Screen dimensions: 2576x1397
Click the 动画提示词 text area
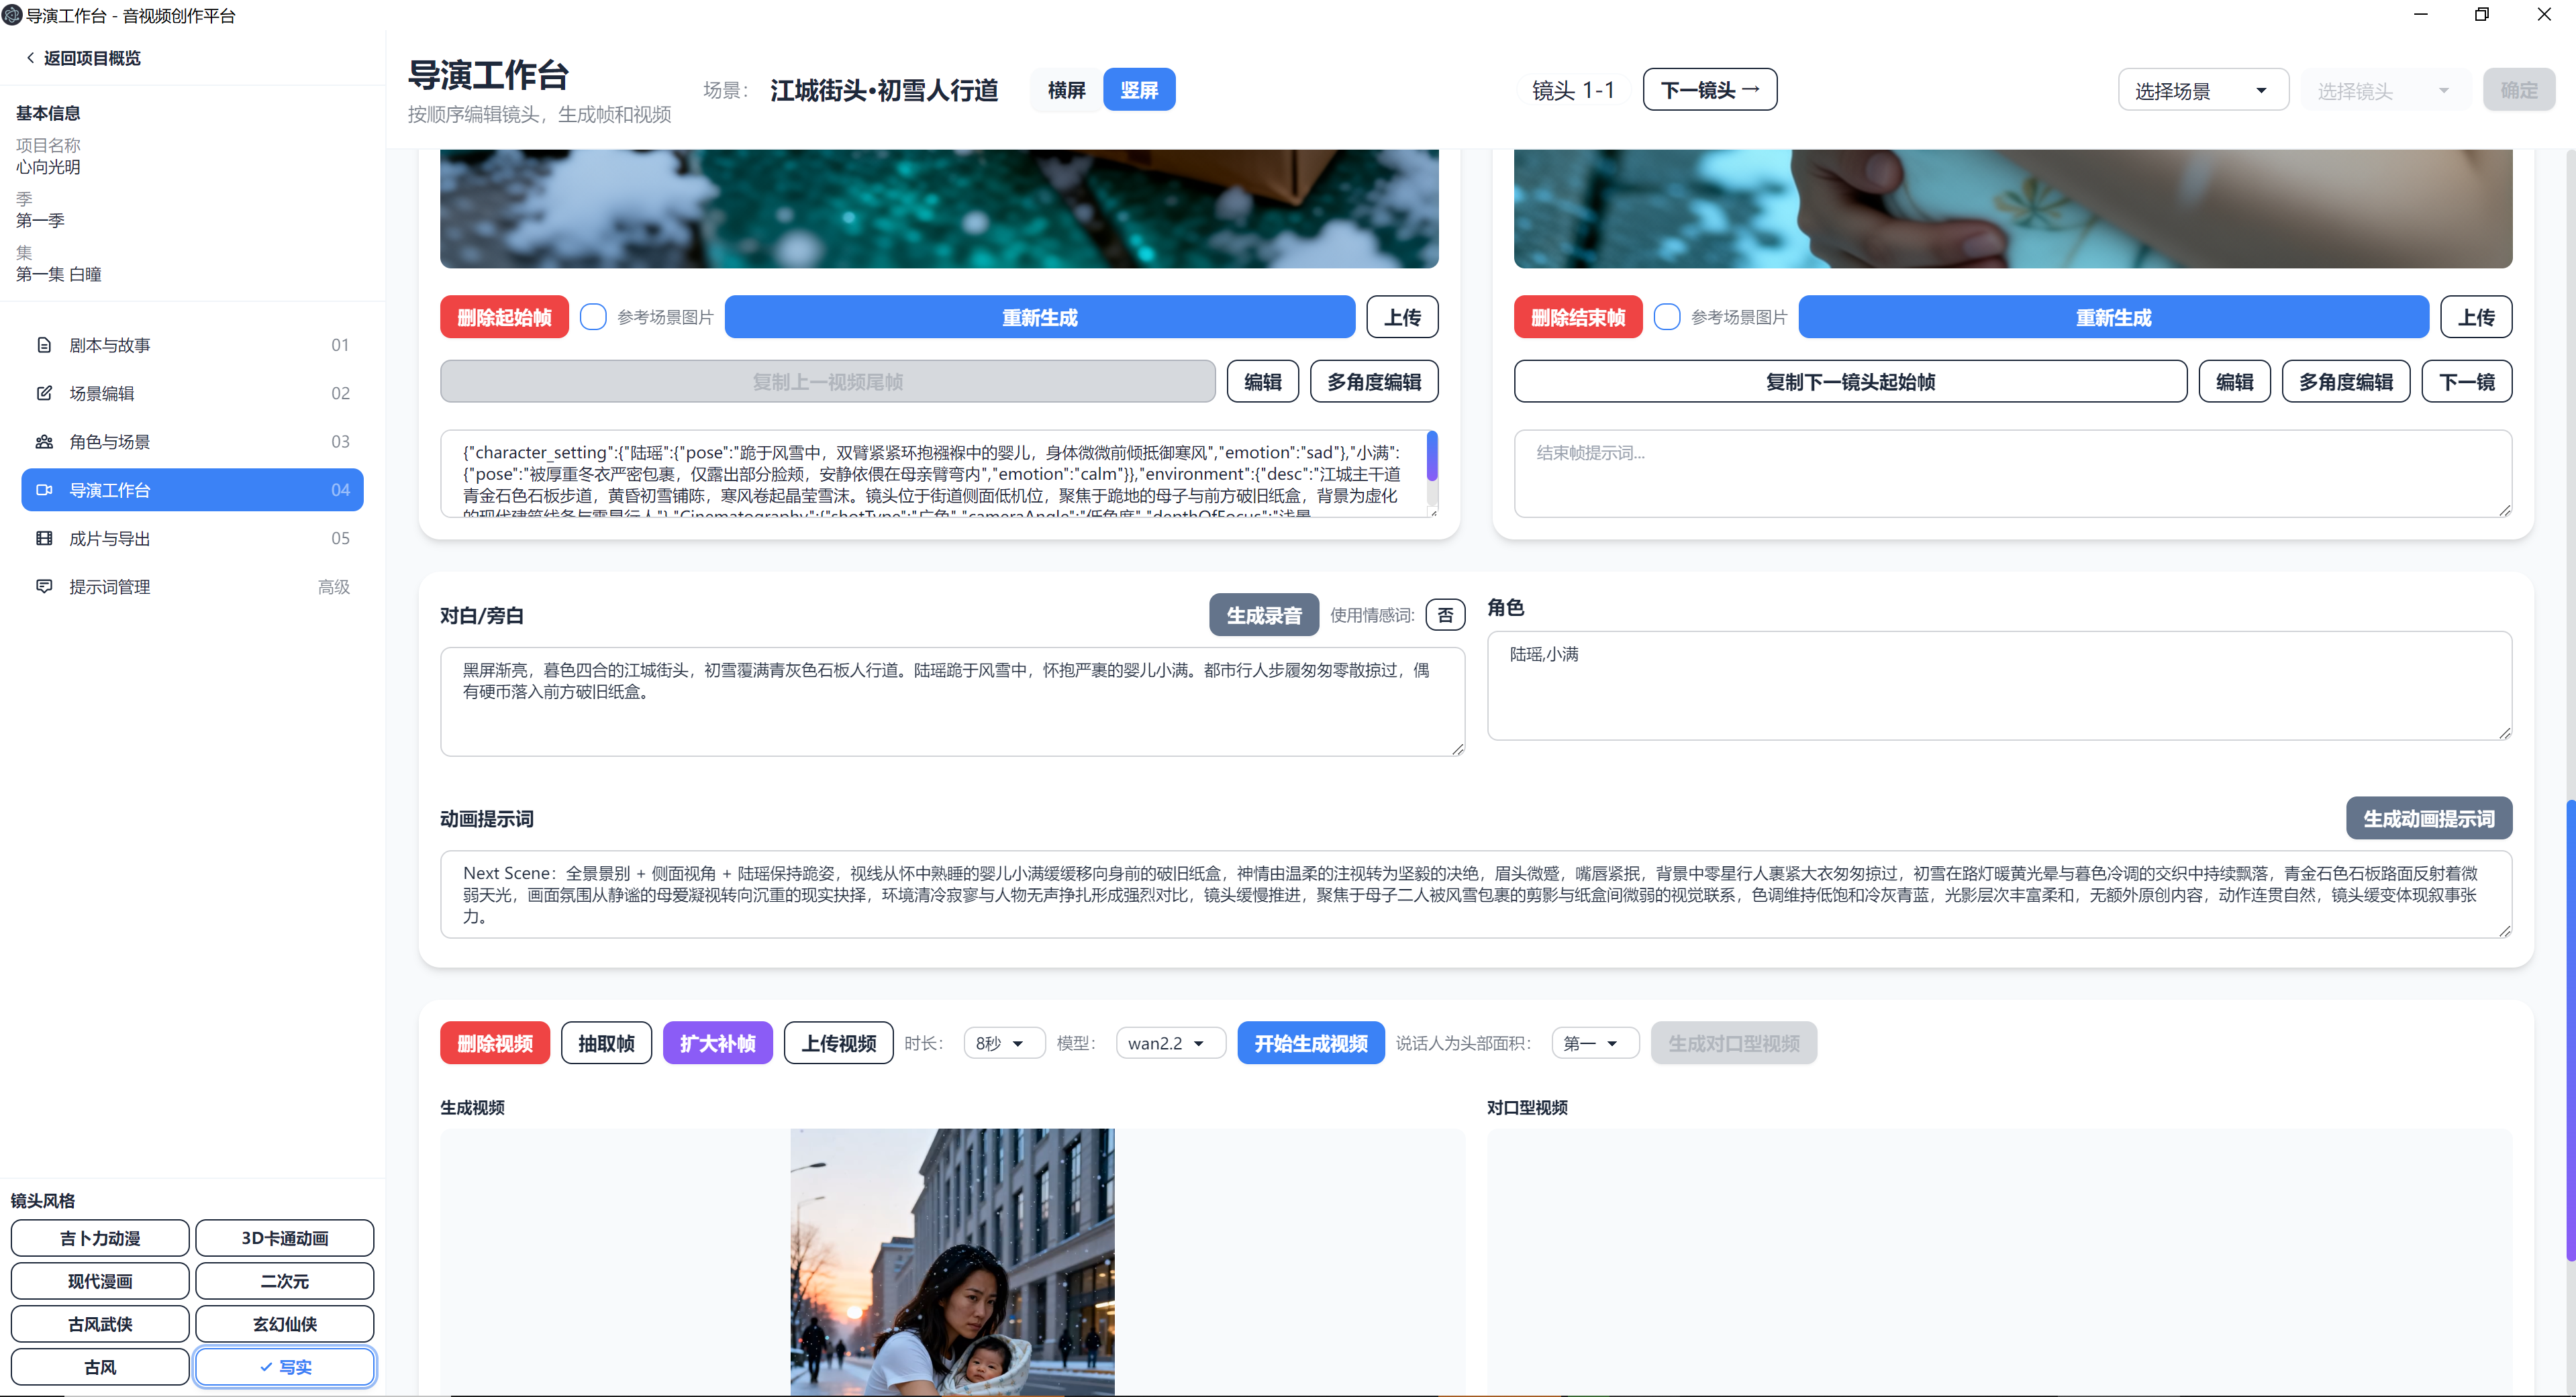pos(1476,894)
